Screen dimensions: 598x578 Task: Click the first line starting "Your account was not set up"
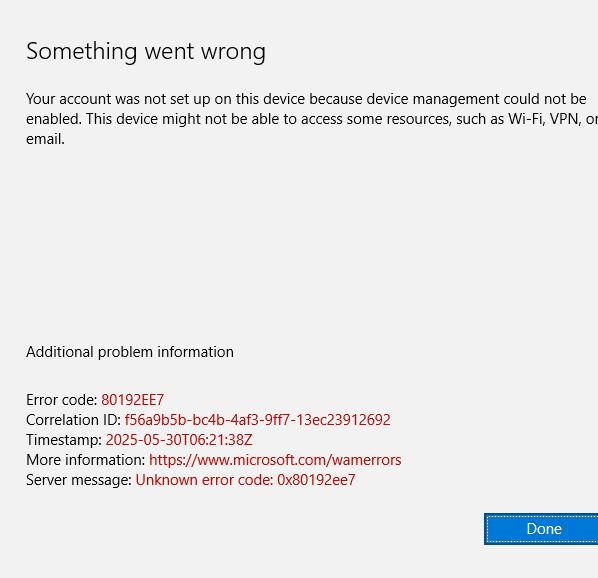point(306,99)
